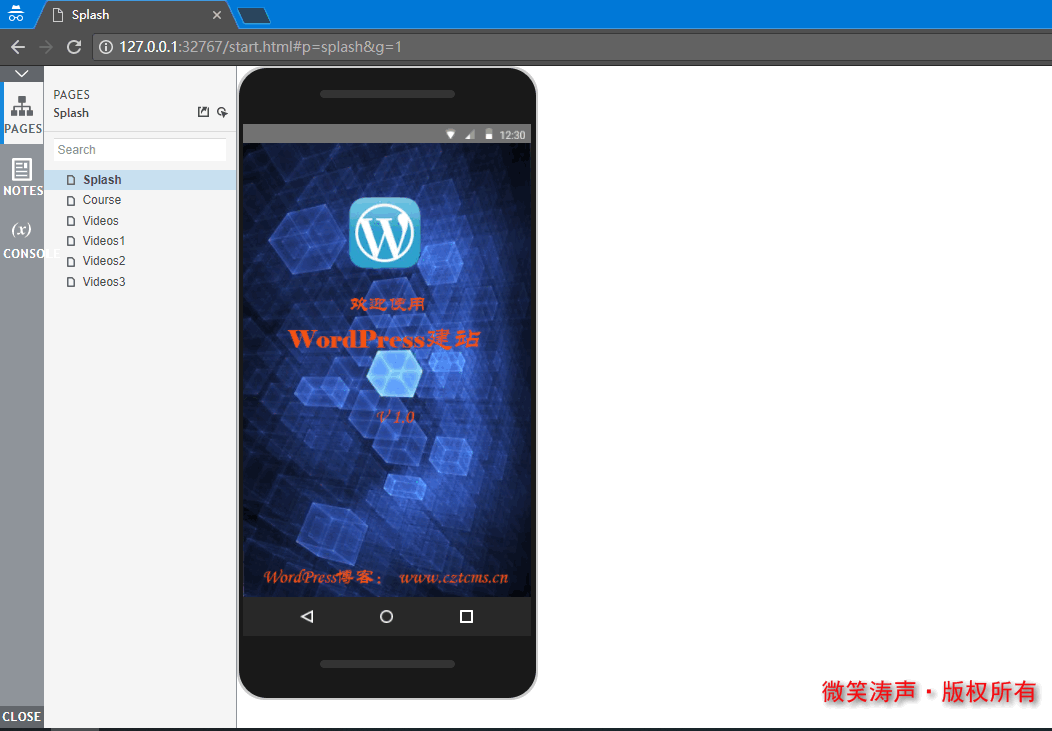
Task: Tap the Android Home navigation button
Action: 386,616
